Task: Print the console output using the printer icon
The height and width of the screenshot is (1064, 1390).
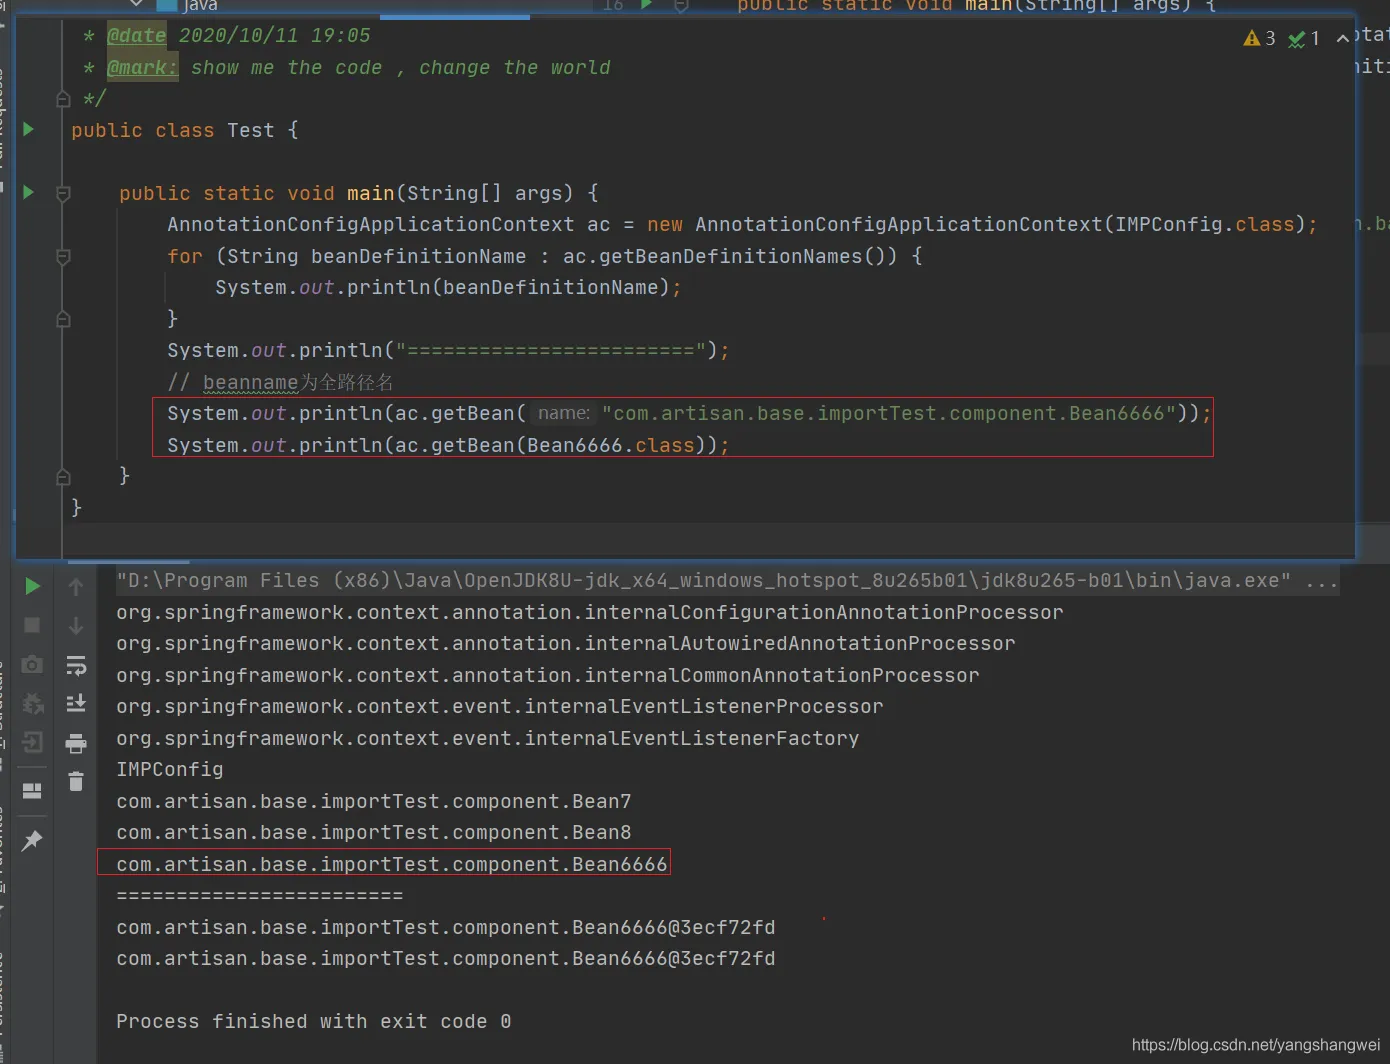Action: point(76,743)
